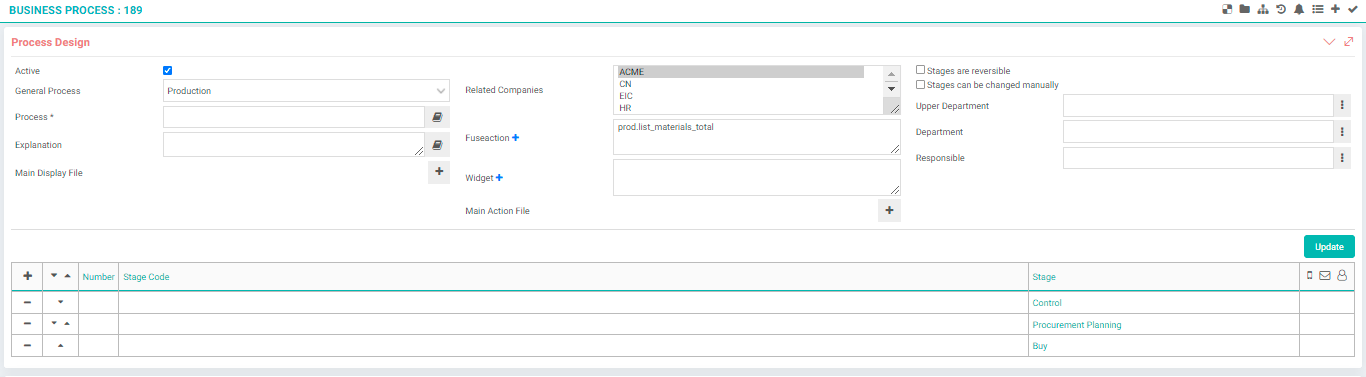Focus the Department input field
This screenshot has width=1366, height=377.
tap(1199, 132)
